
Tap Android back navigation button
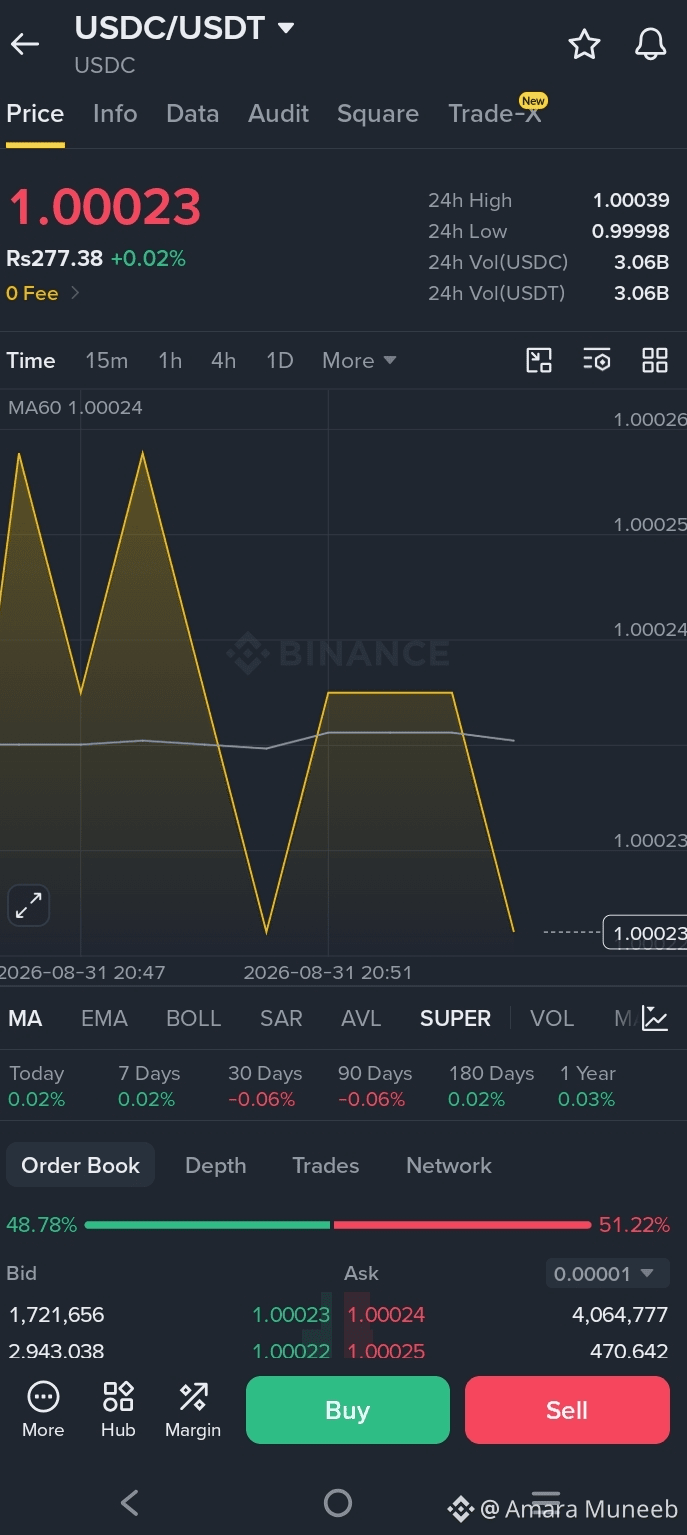click(x=129, y=1502)
